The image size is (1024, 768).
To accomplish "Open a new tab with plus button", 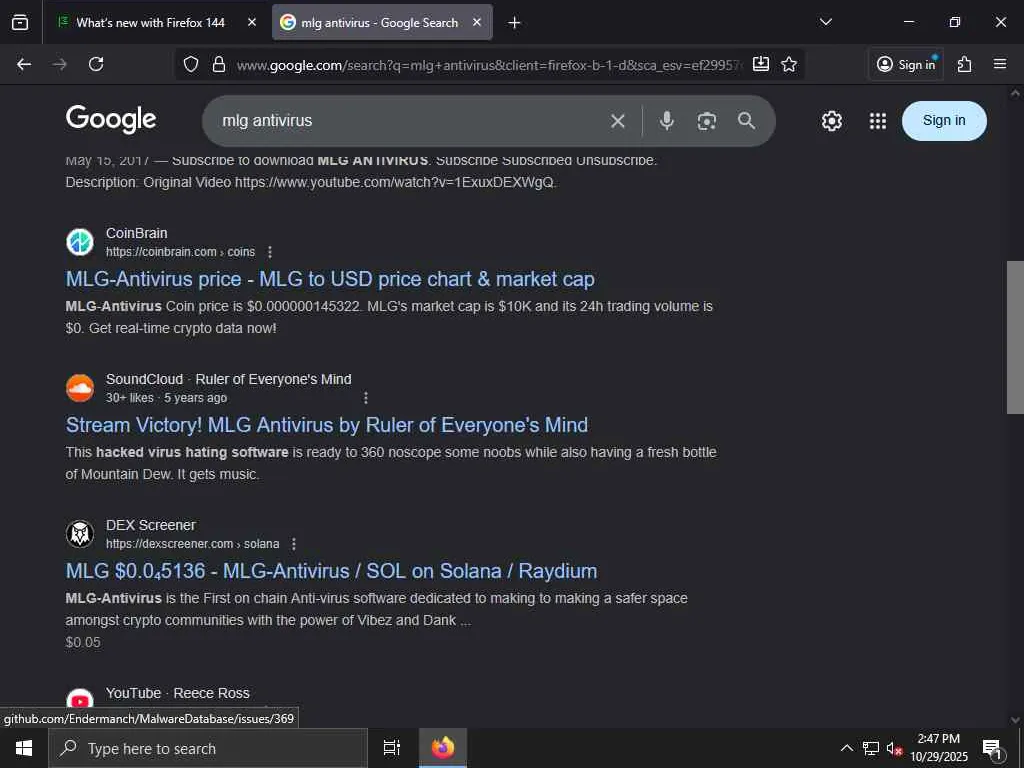I will point(514,23).
